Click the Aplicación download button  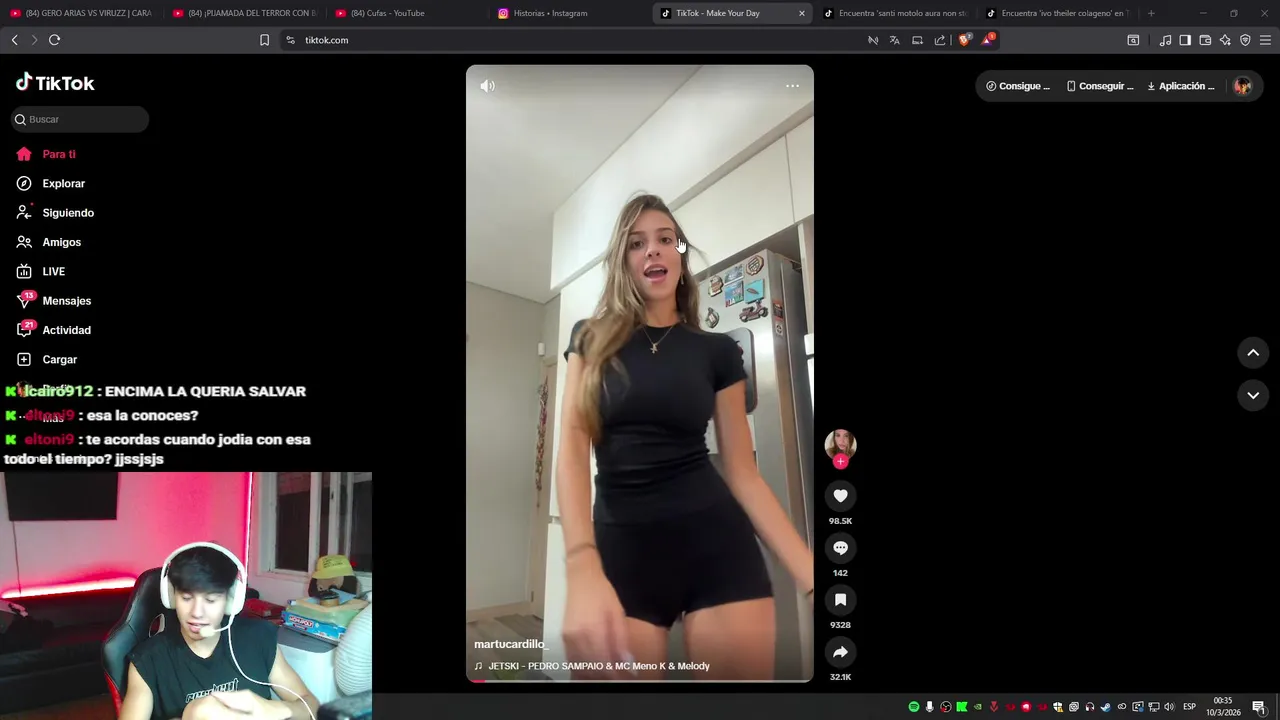coord(1181,86)
